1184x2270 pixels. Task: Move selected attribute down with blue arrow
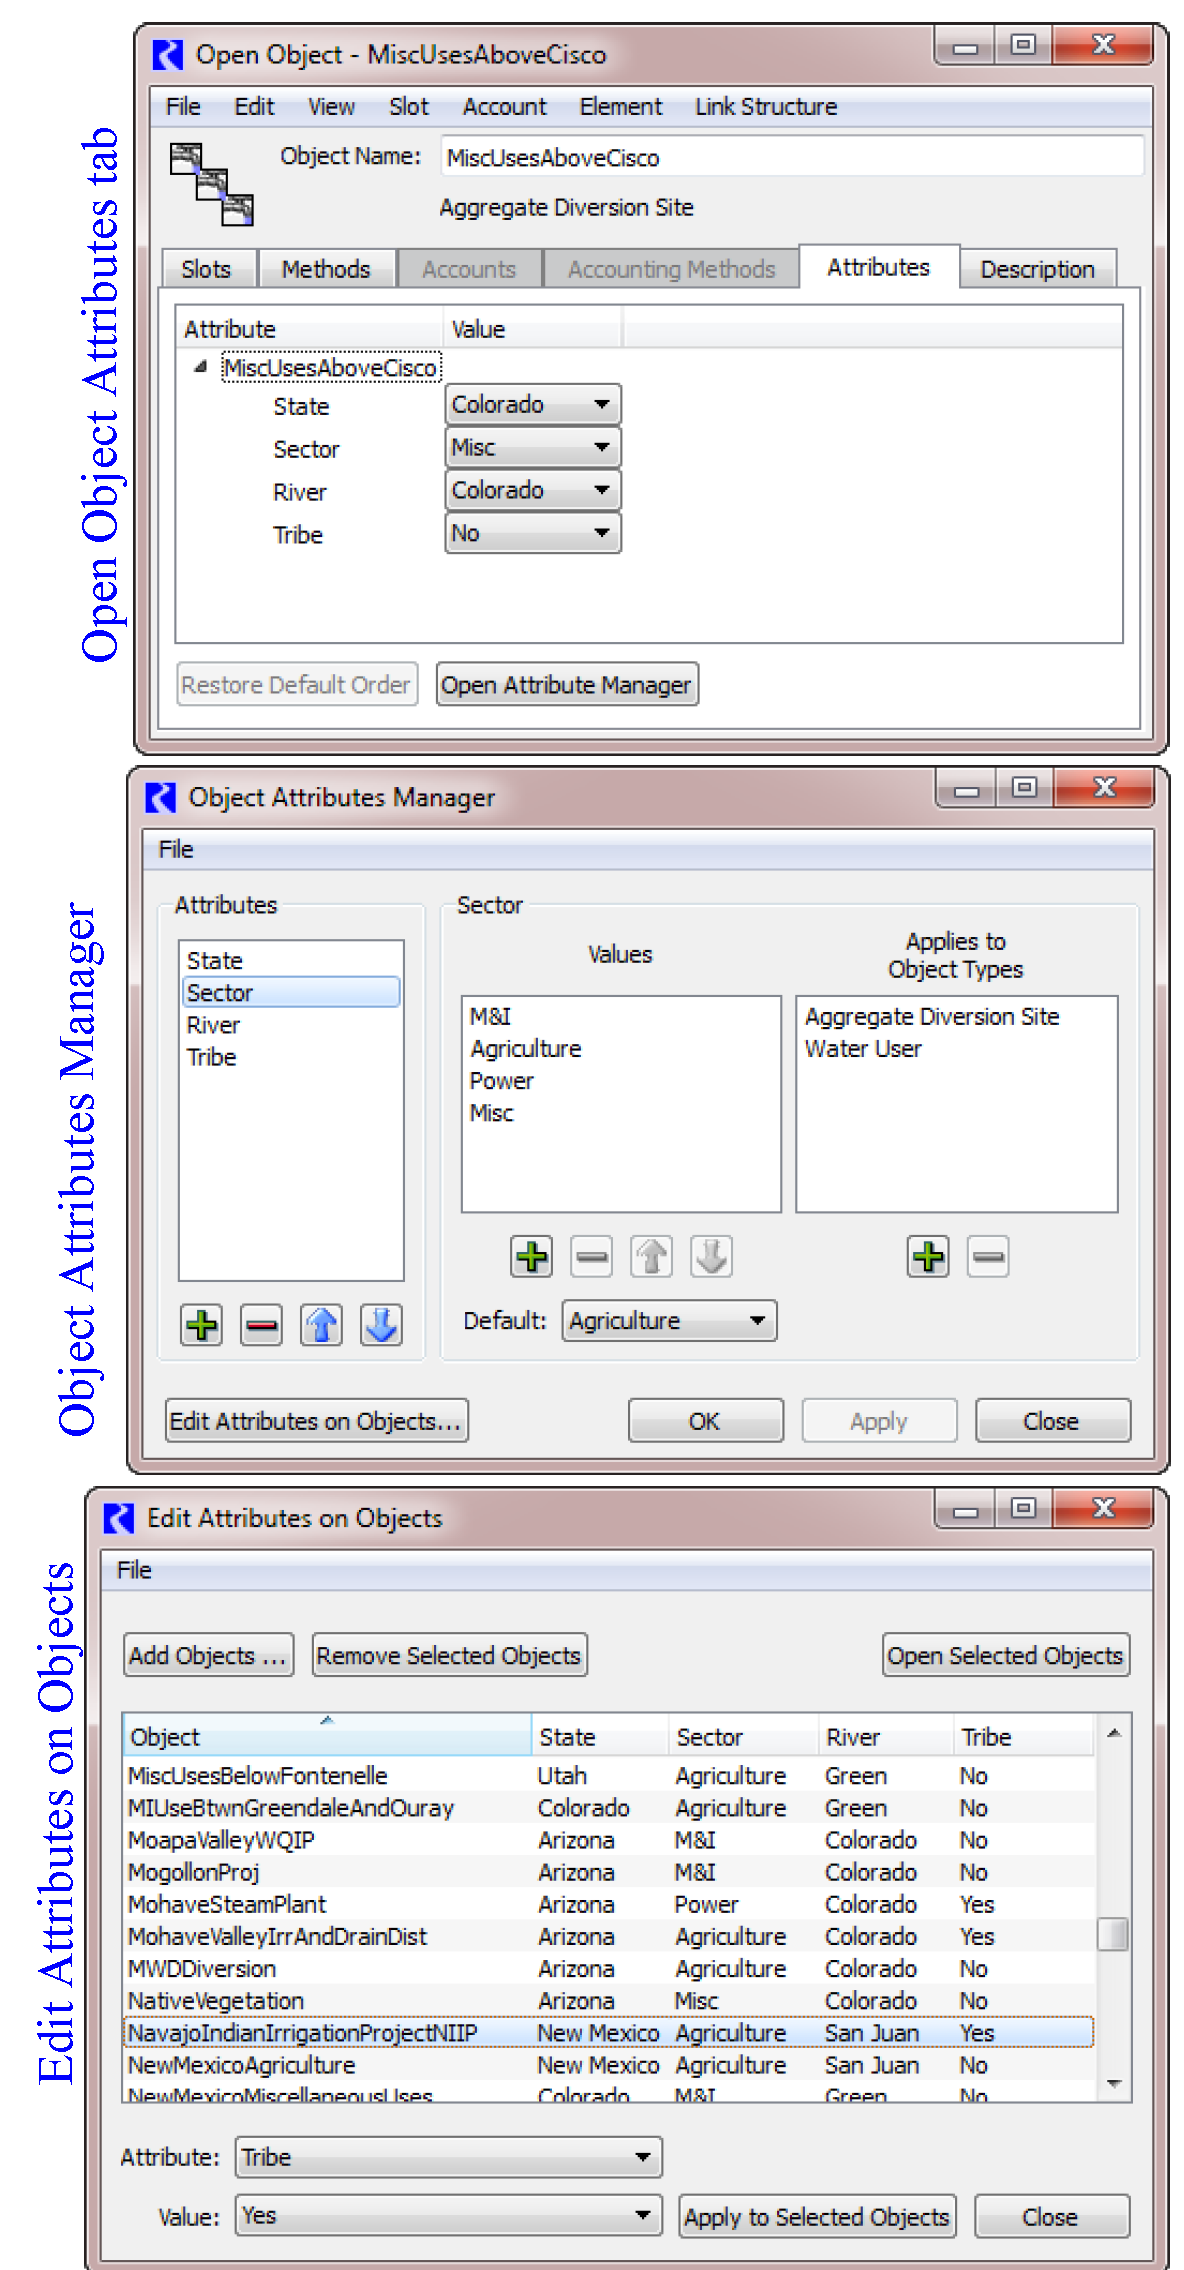381,1325
